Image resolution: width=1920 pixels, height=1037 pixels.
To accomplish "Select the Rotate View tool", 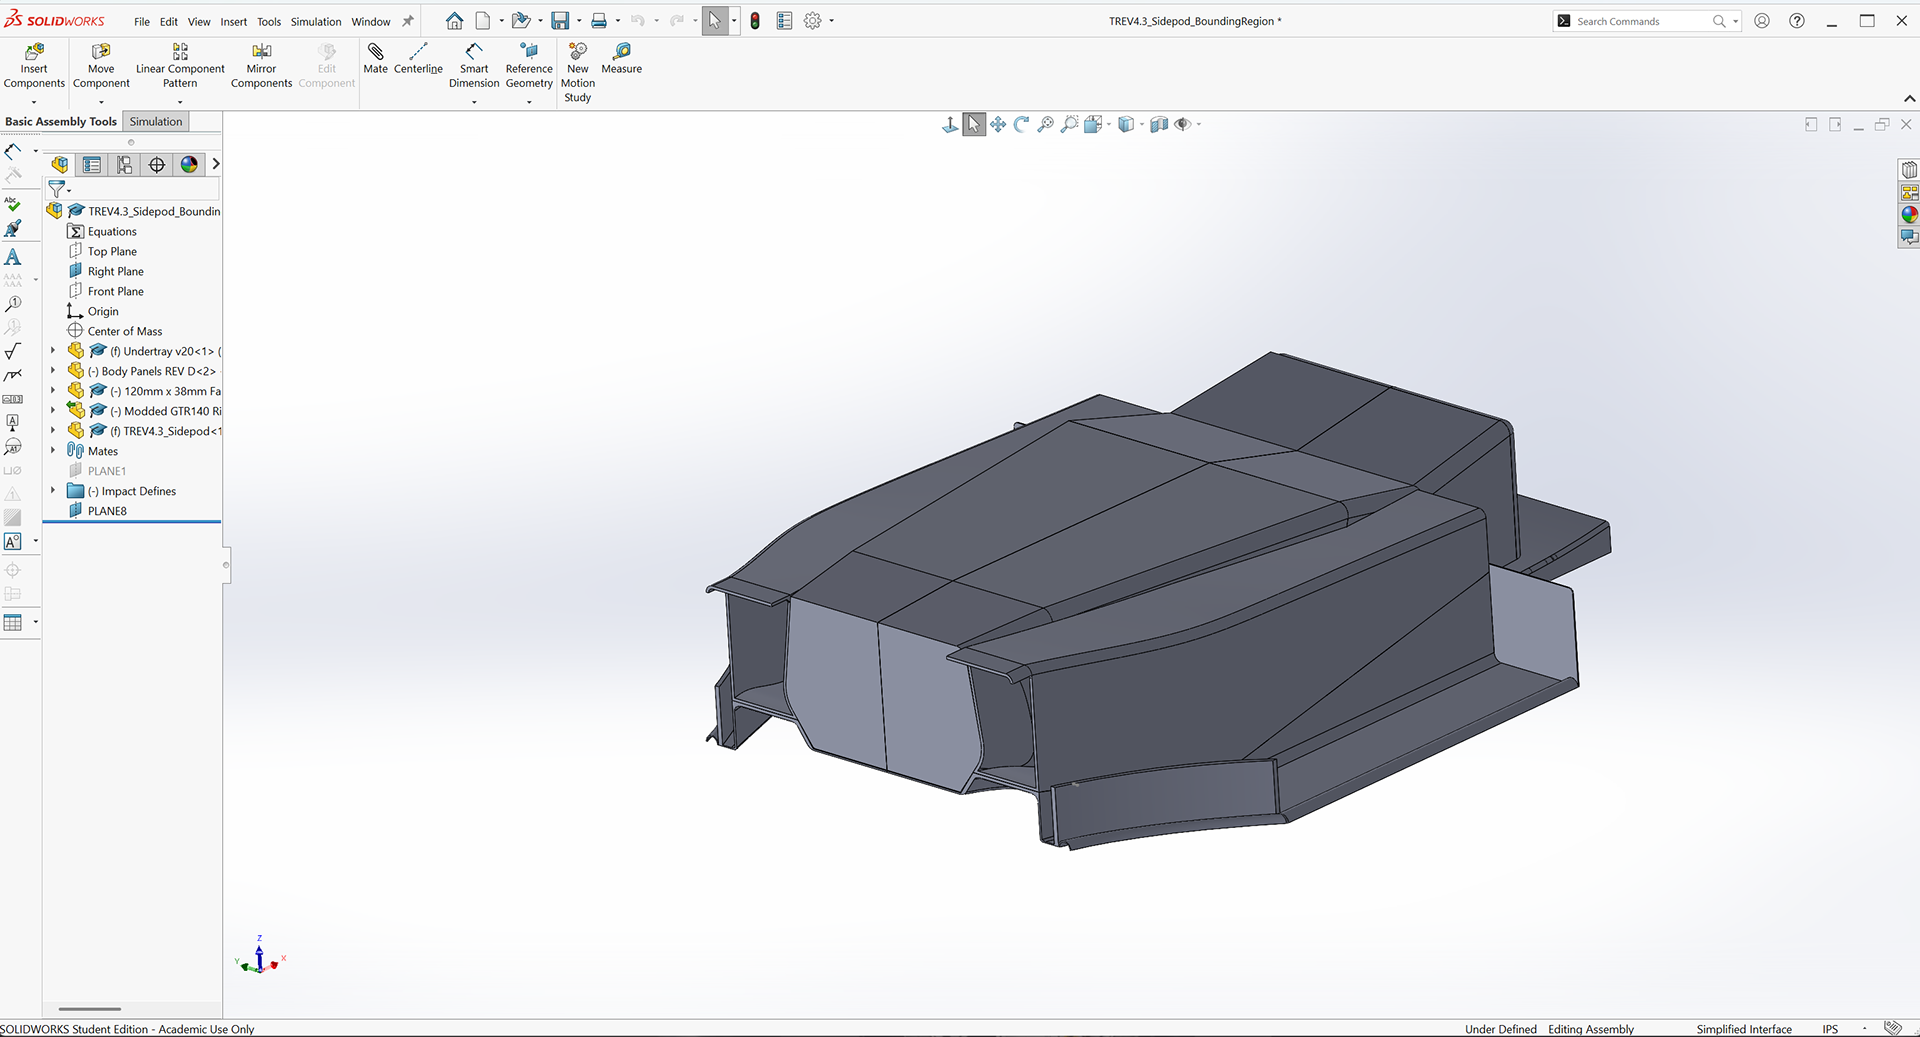I will [x=1021, y=124].
